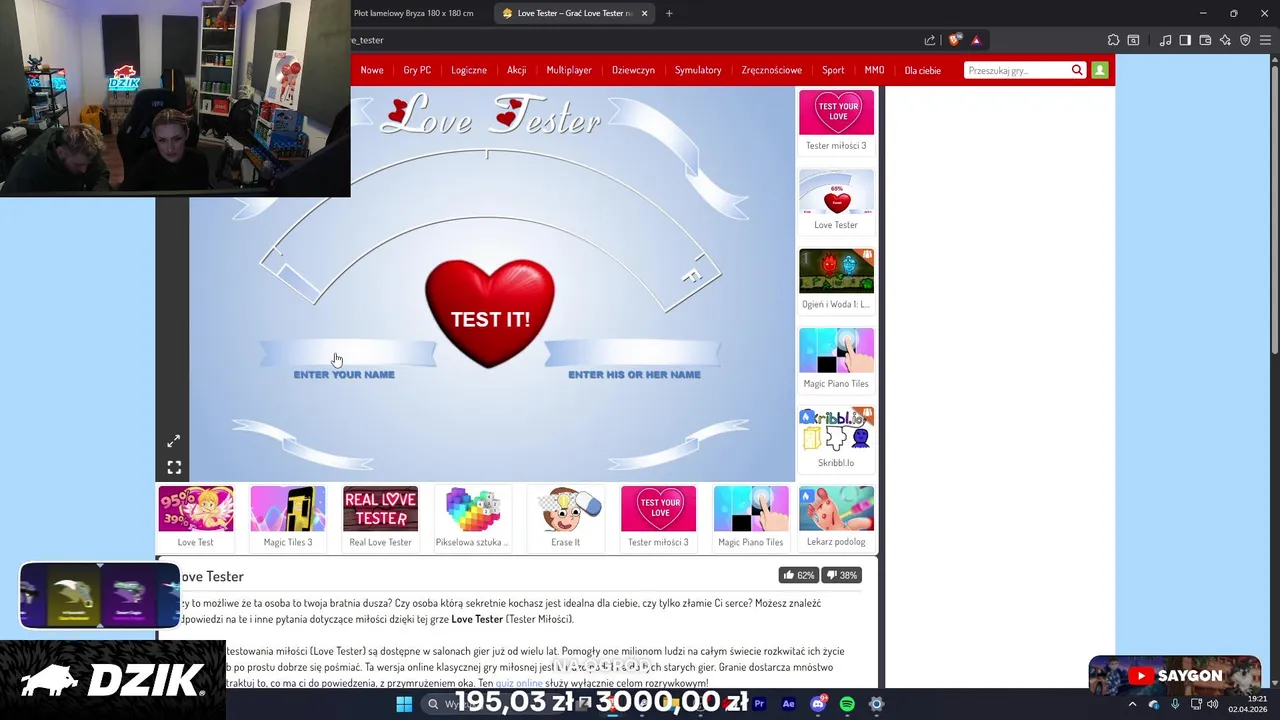Open the Magic Tiles 3 game thumbnail
This screenshot has height=720, width=1280.
[288, 517]
